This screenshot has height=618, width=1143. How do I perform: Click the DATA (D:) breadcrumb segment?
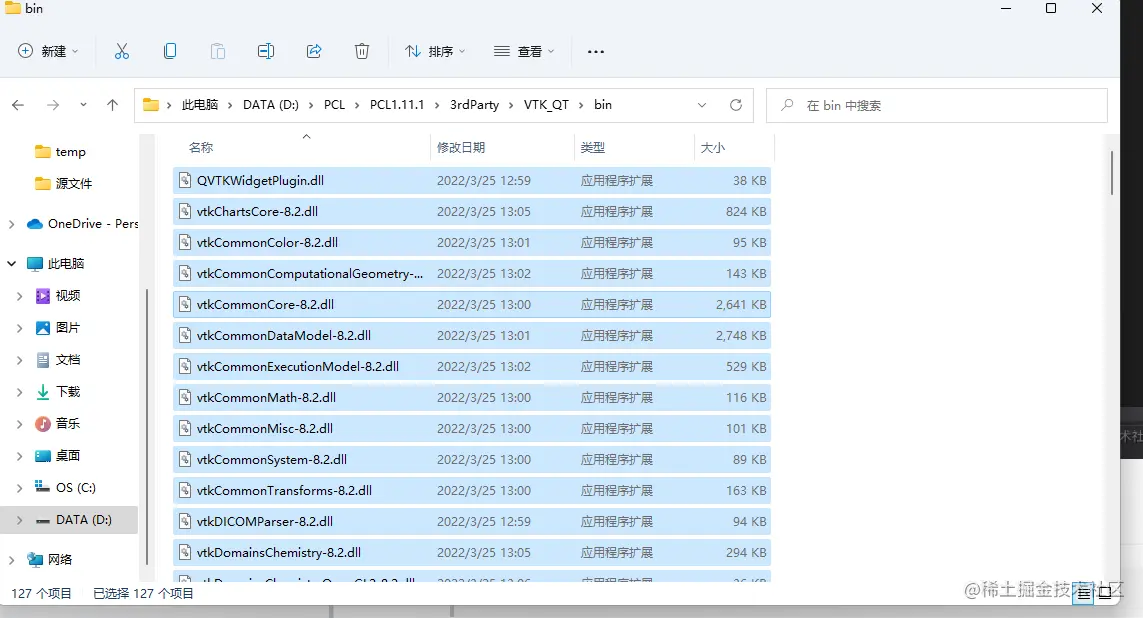click(270, 105)
